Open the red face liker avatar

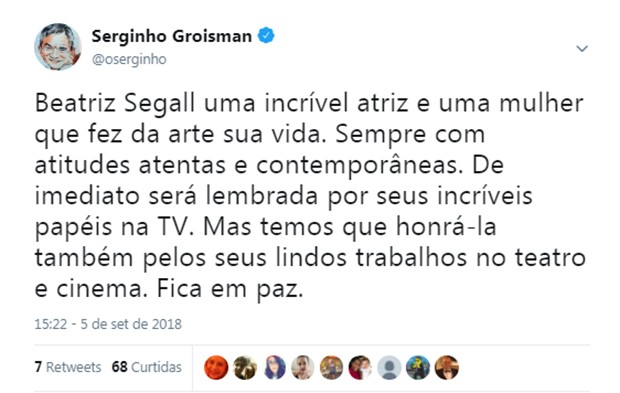pyautogui.click(x=216, y=367)
